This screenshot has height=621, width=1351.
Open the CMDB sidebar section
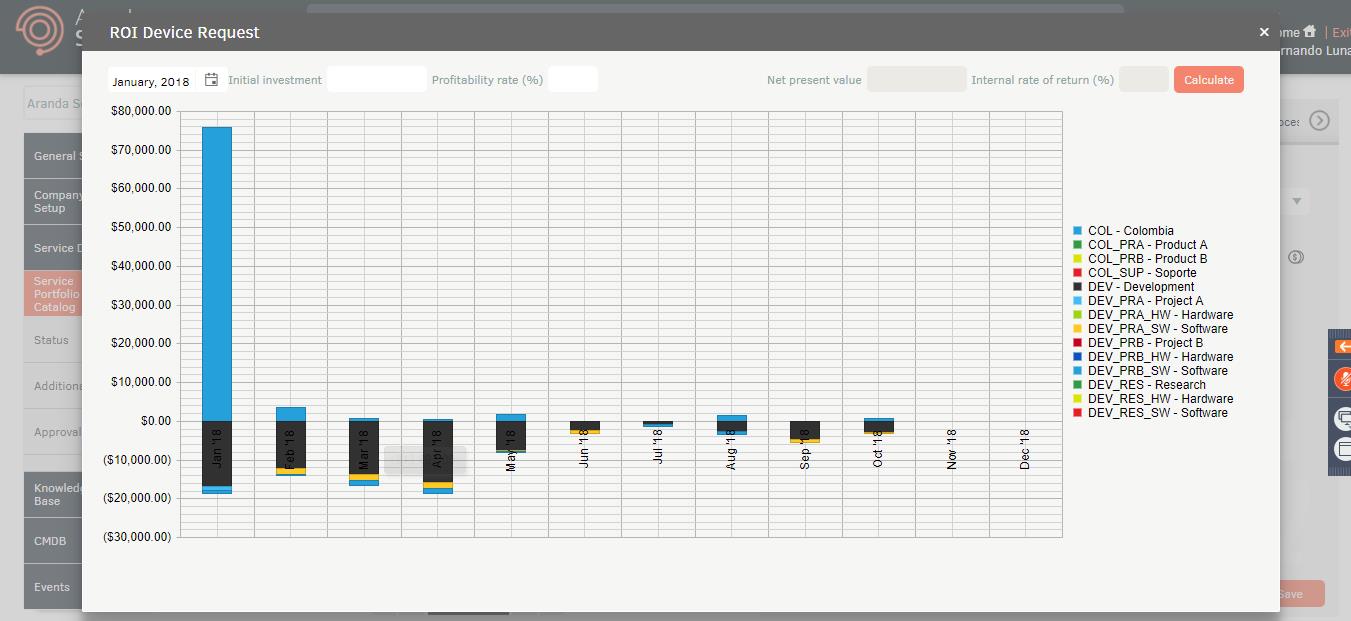[53, 541]
